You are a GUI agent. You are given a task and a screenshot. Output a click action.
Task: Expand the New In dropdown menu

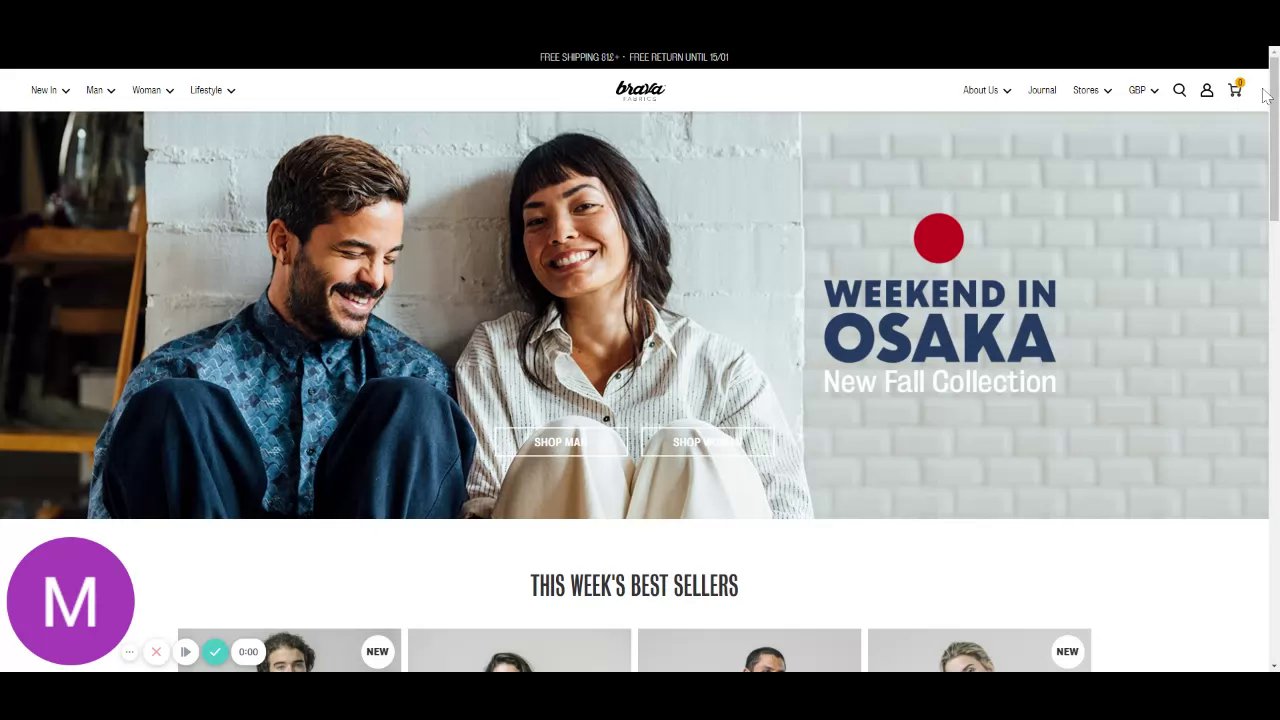coord(50,90)
